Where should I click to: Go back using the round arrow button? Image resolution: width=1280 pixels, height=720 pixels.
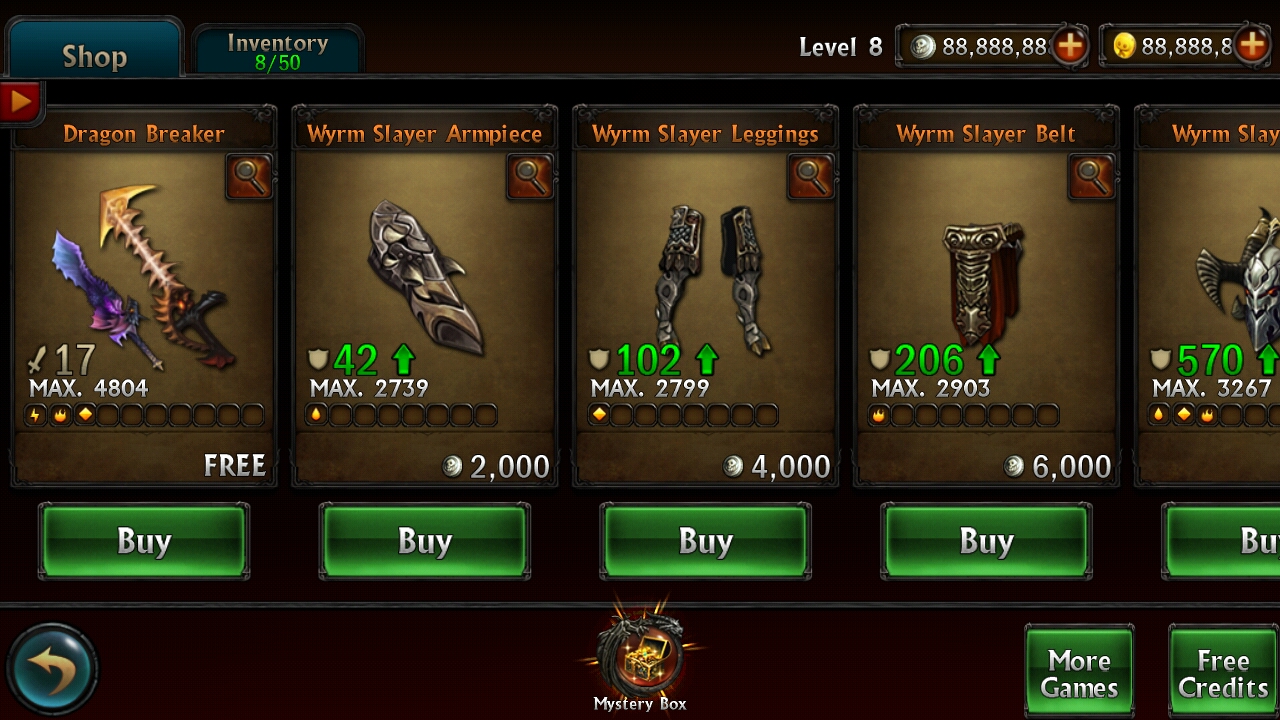click(x=52, y=669)
